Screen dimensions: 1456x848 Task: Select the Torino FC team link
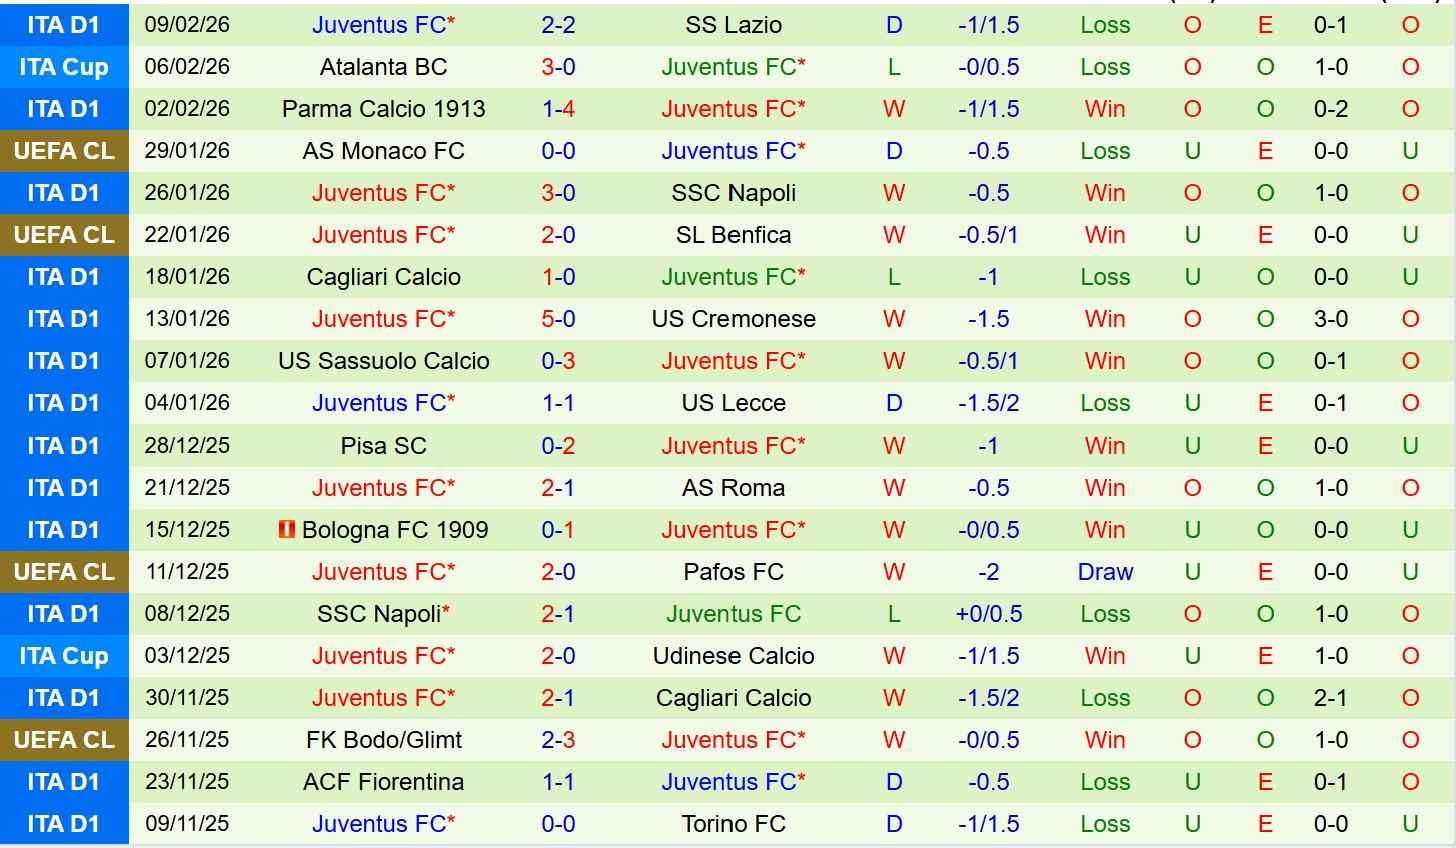point(733,824)
